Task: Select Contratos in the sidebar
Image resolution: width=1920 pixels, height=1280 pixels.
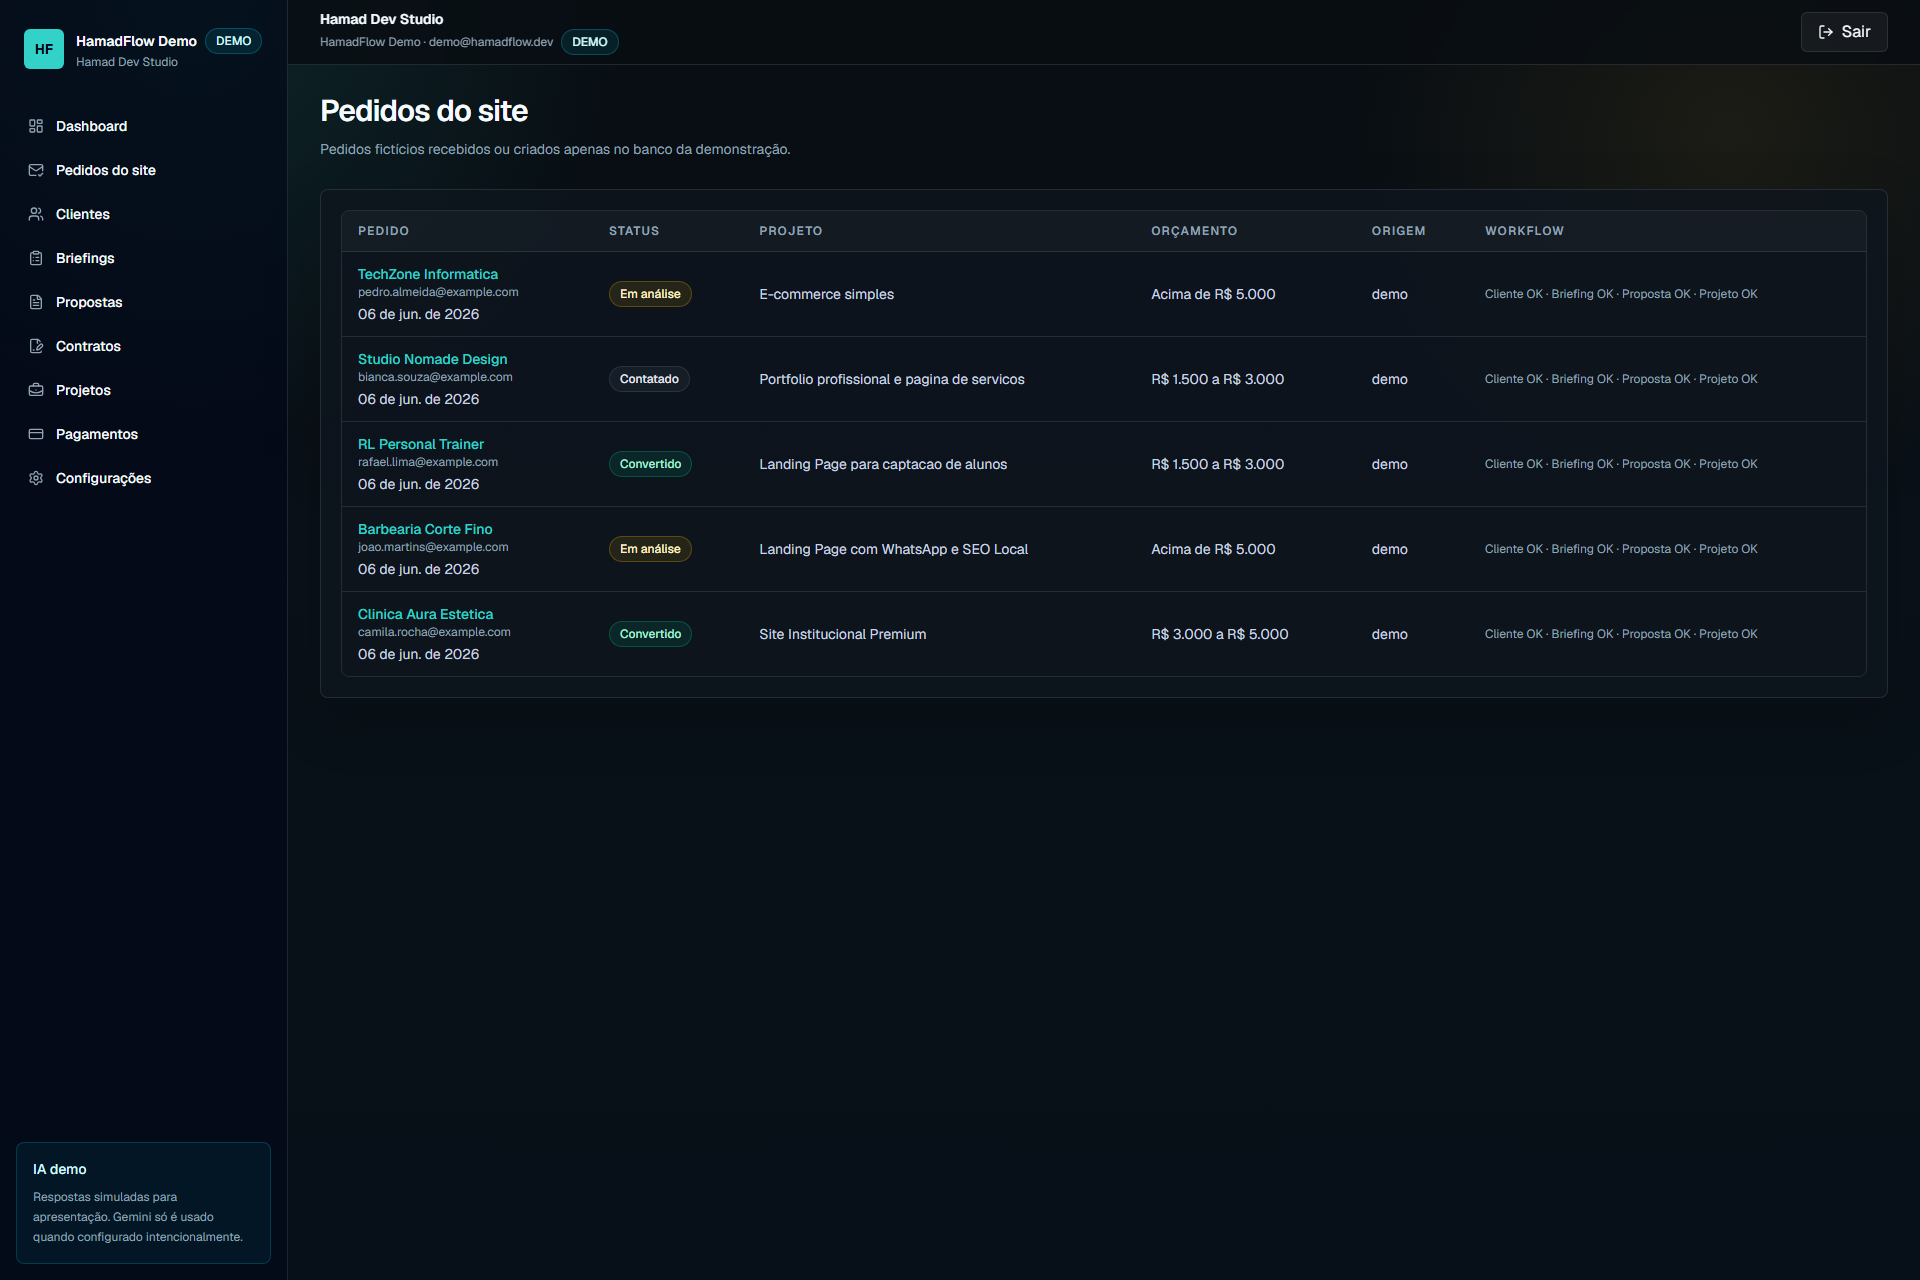Action: [x=143, y=346]
